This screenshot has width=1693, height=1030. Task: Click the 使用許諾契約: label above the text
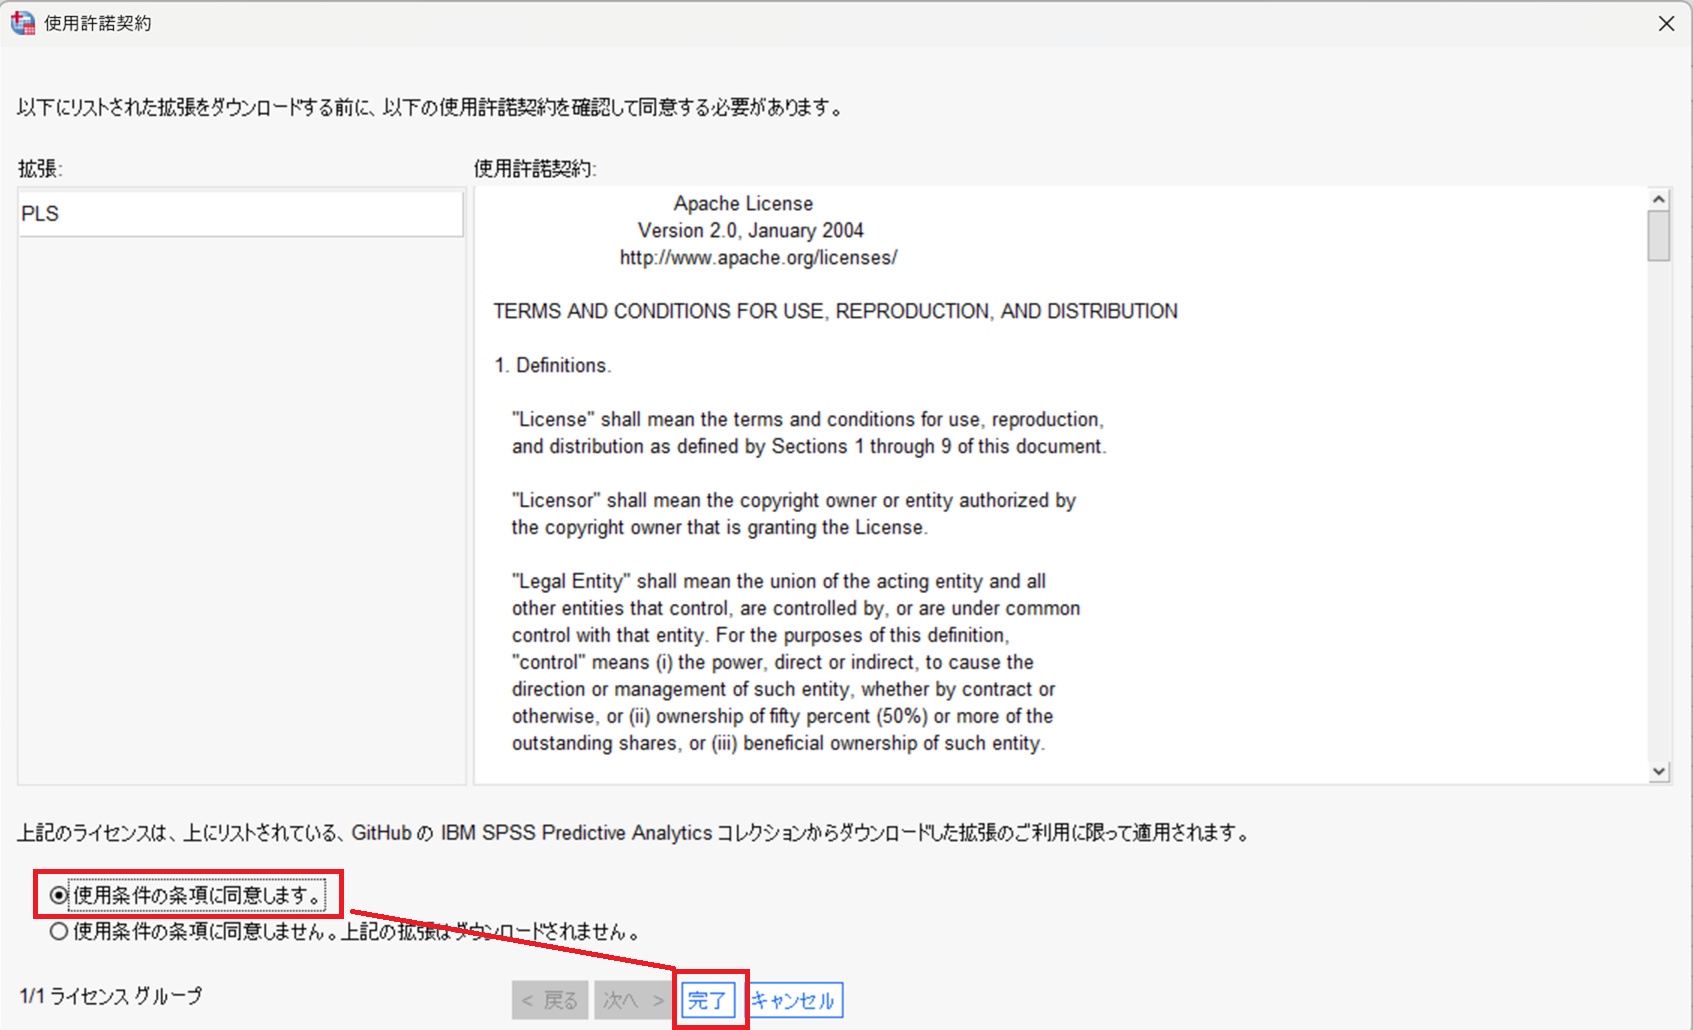535,169
